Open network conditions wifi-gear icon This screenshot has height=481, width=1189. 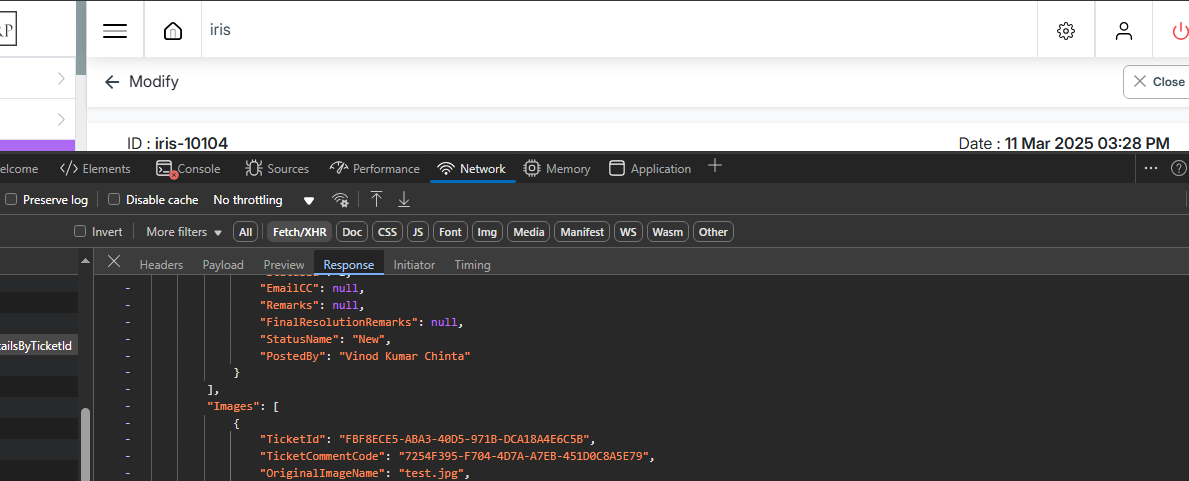pyautogui.click(x=341, y=200)
